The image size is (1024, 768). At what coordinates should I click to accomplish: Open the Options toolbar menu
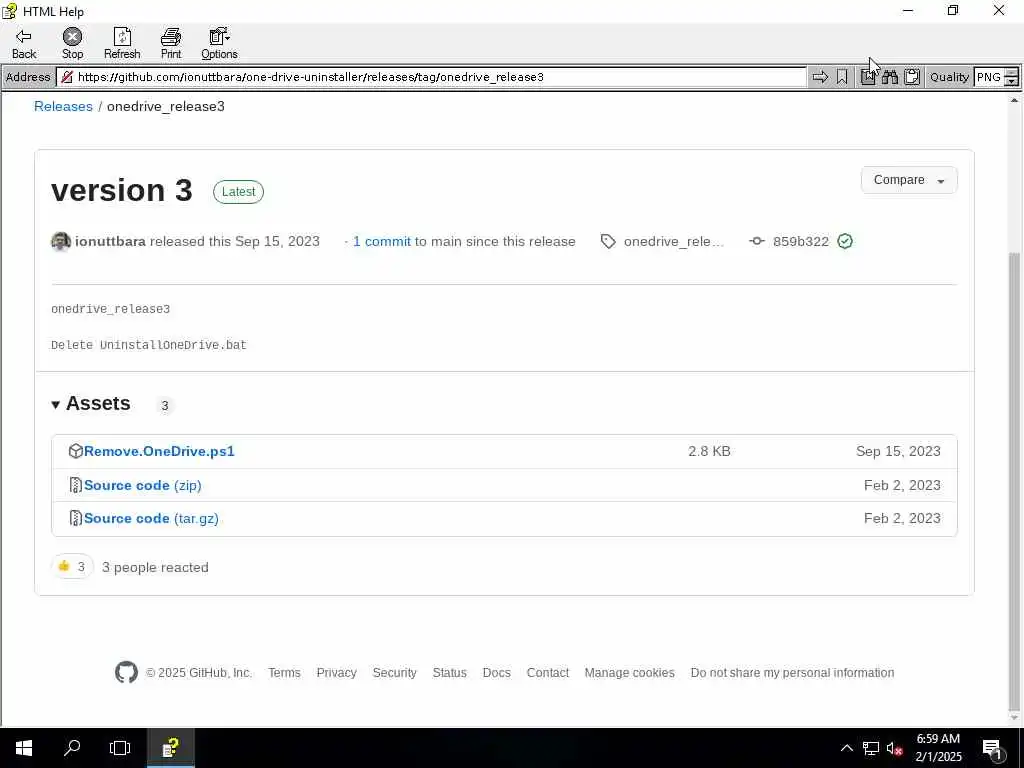(x=219, y=43)
